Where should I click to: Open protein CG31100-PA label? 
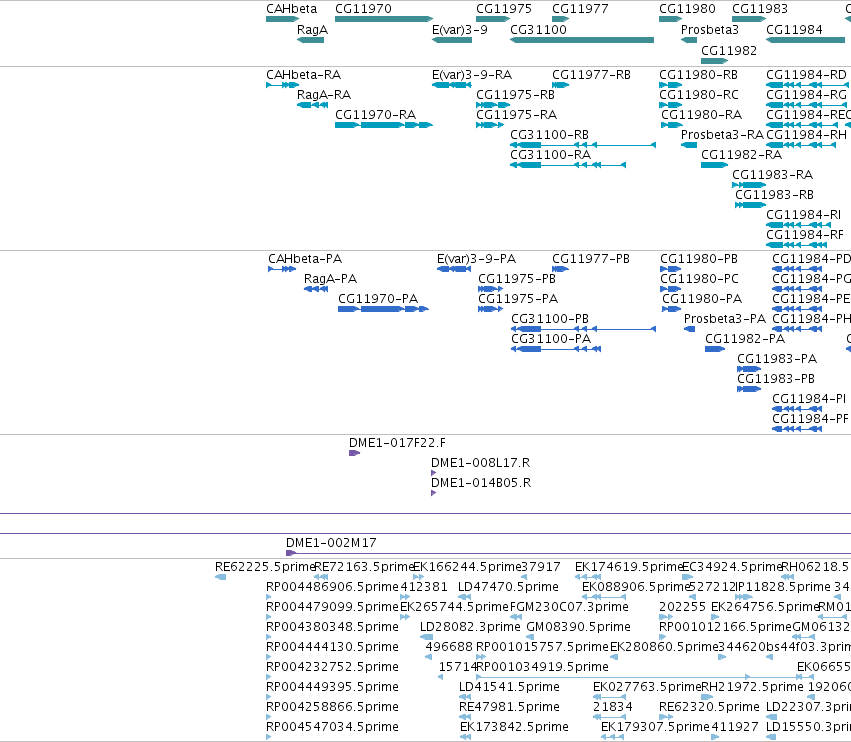pyautogui.click(x=551, y=340)
